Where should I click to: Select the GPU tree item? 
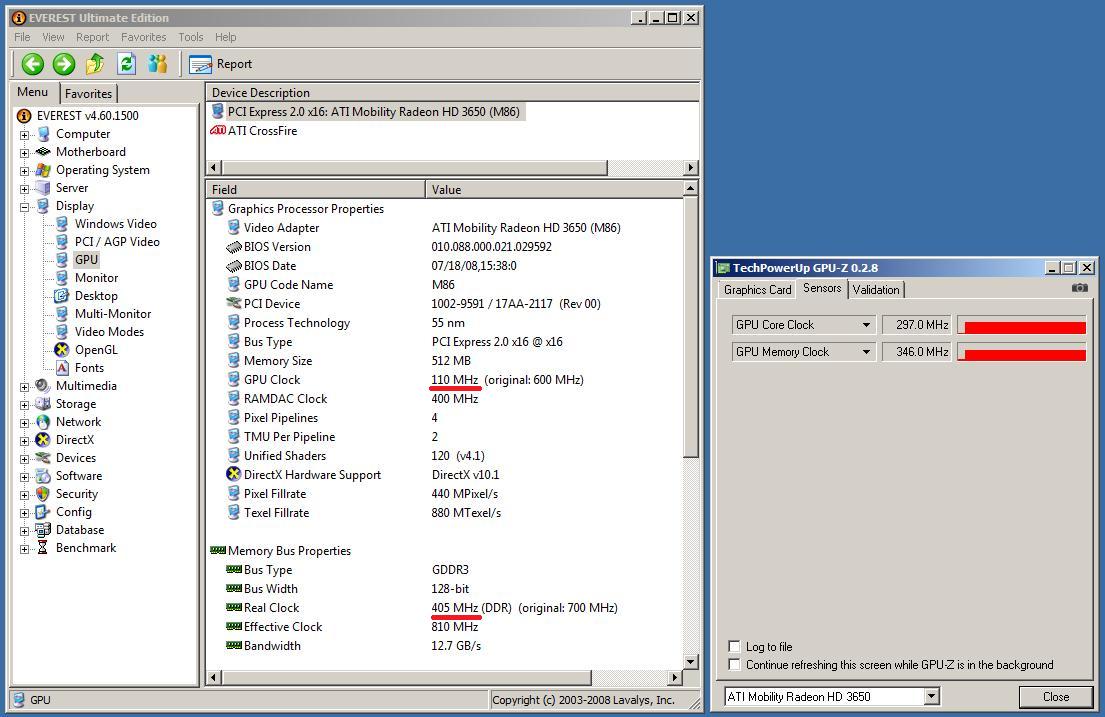(x=87, y=259)
